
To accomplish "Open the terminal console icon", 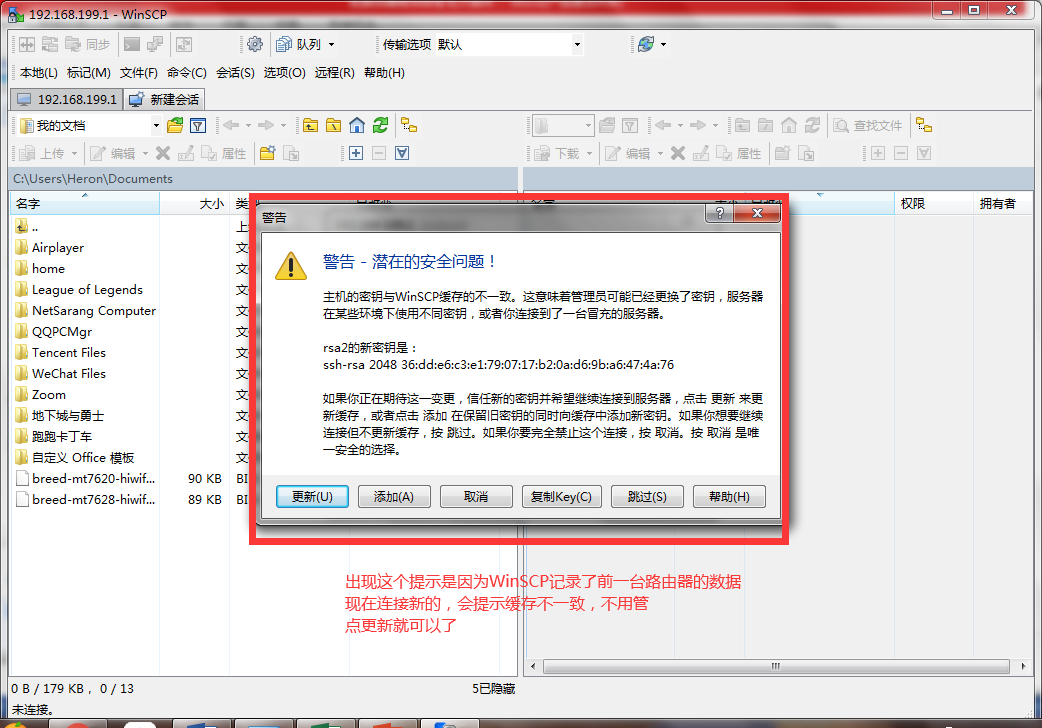I will pos(132,45).
